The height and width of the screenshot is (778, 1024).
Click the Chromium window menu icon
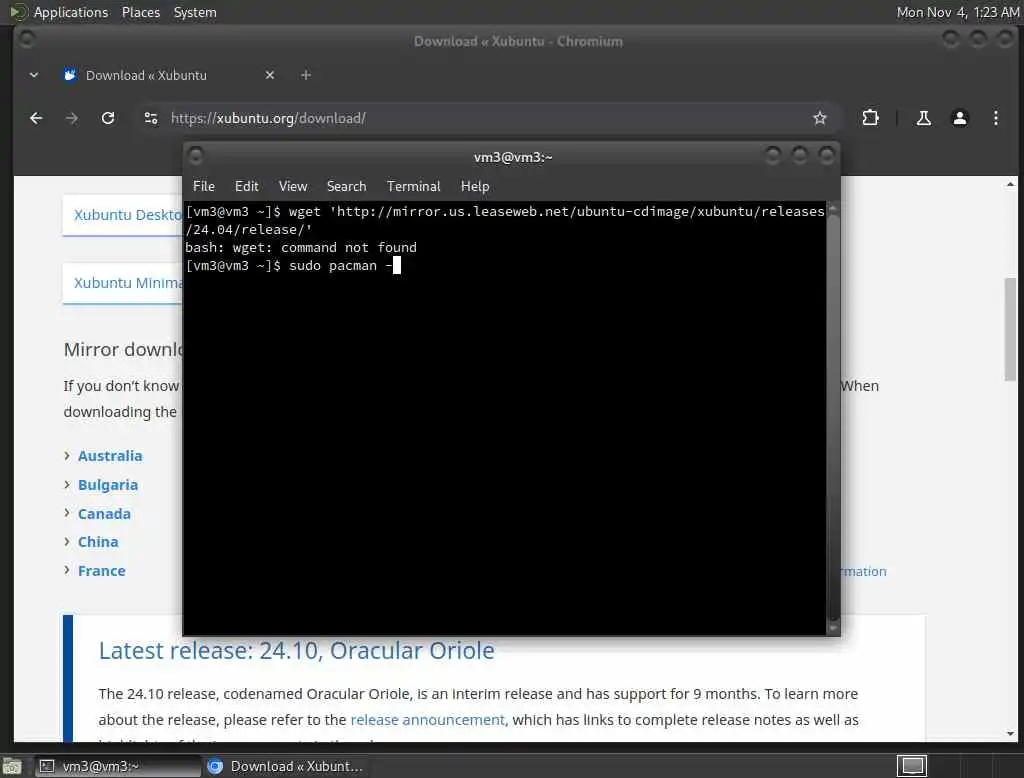[26, 39]
